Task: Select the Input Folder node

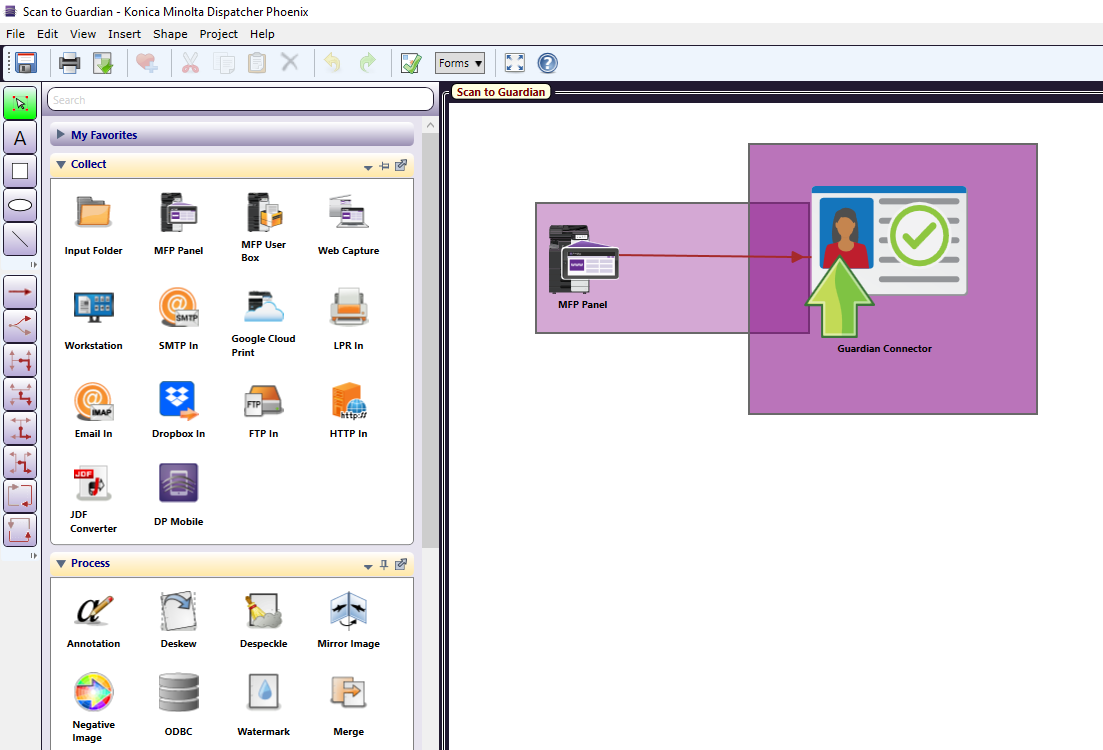Action: coord(94,225)
